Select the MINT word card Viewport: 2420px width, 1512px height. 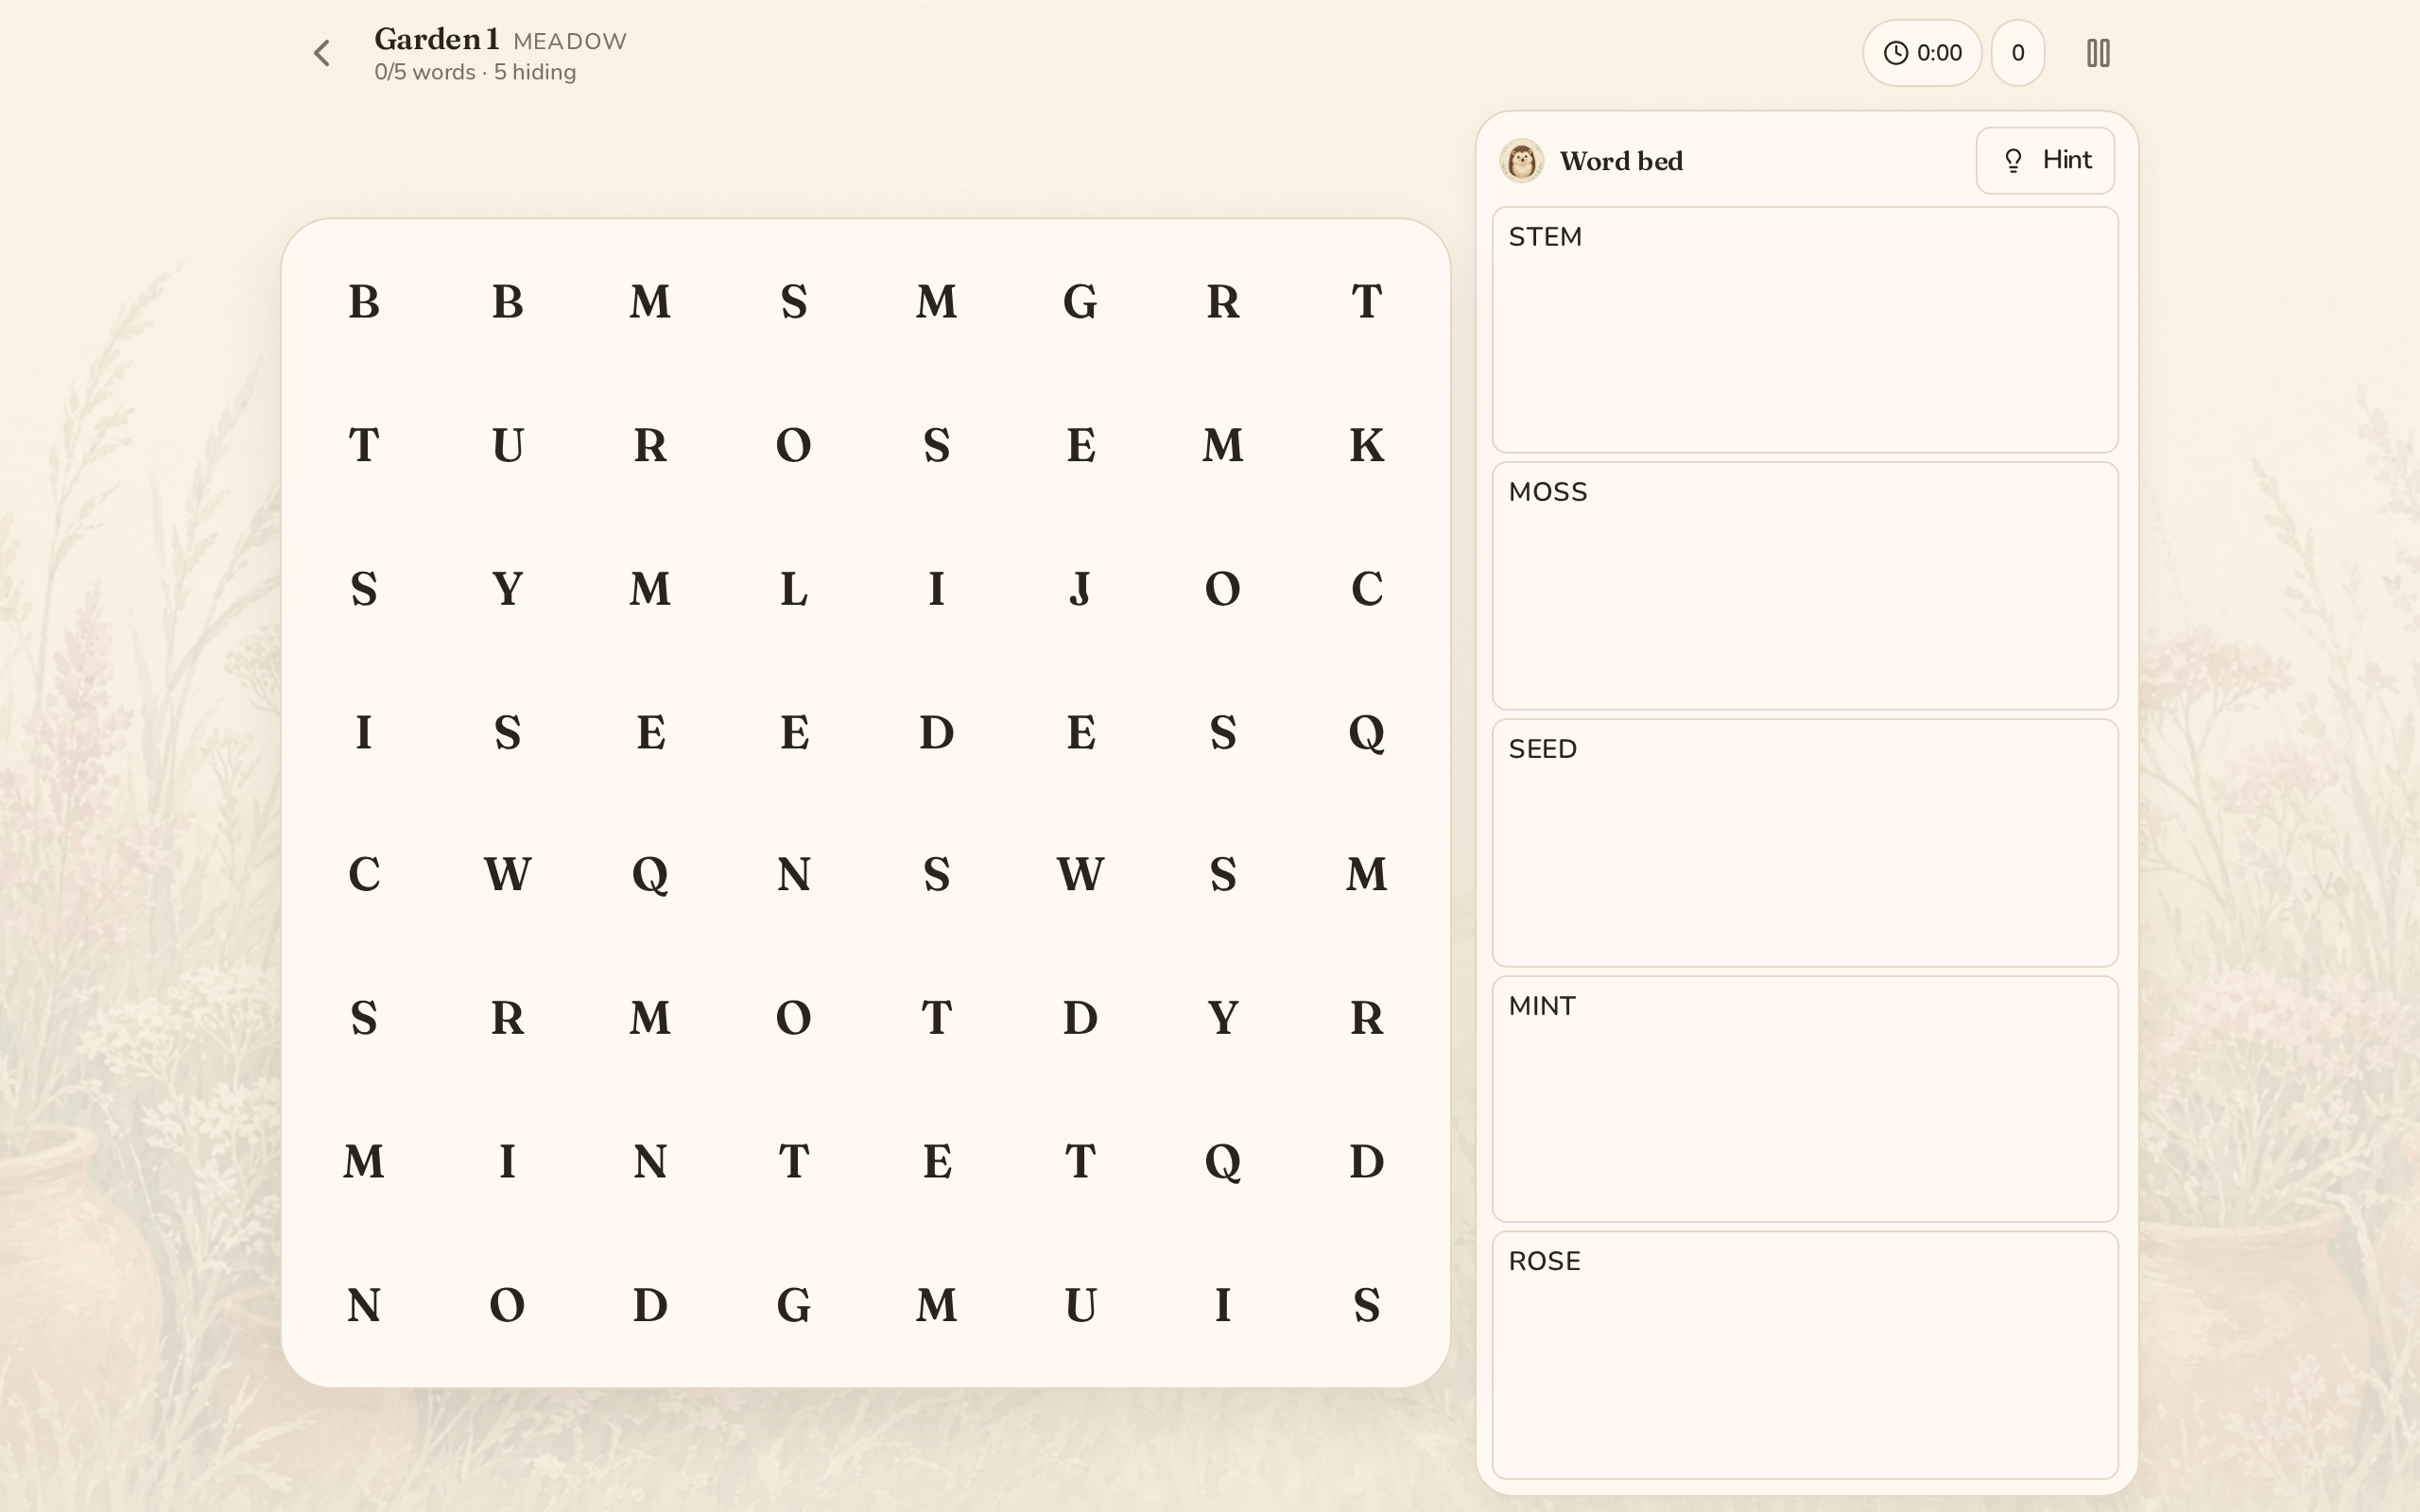click(1805, 1099)
